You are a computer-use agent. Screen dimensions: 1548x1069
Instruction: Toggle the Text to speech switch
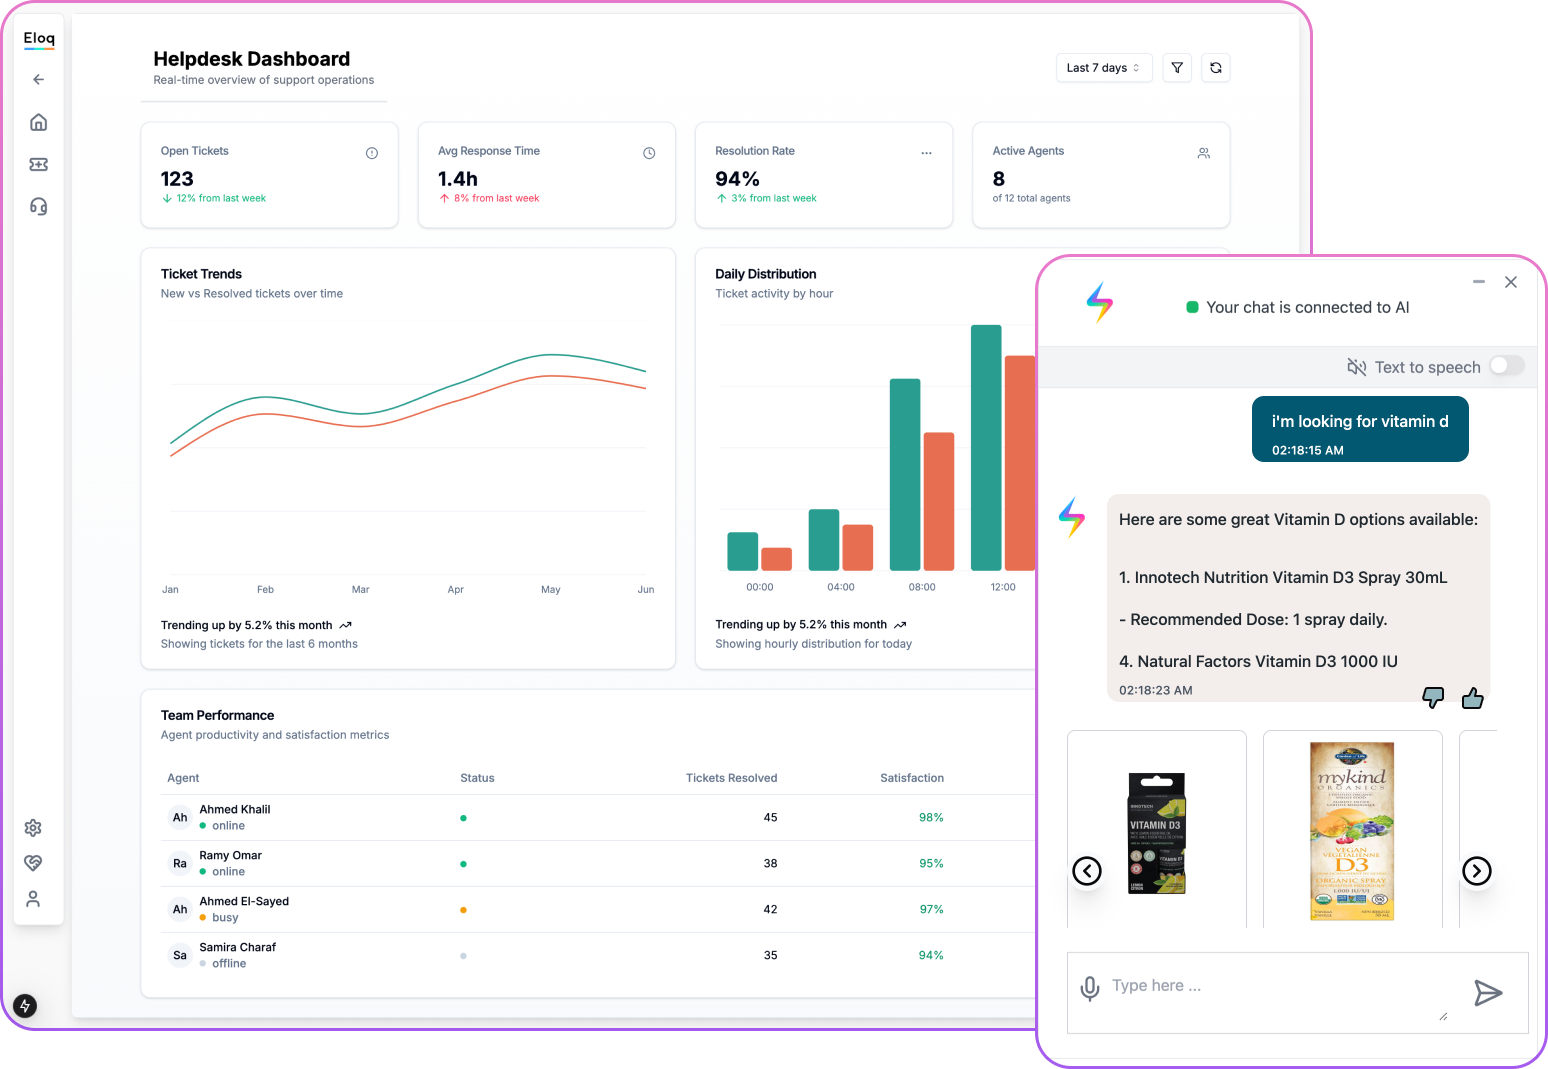(x=1507, y=366)
